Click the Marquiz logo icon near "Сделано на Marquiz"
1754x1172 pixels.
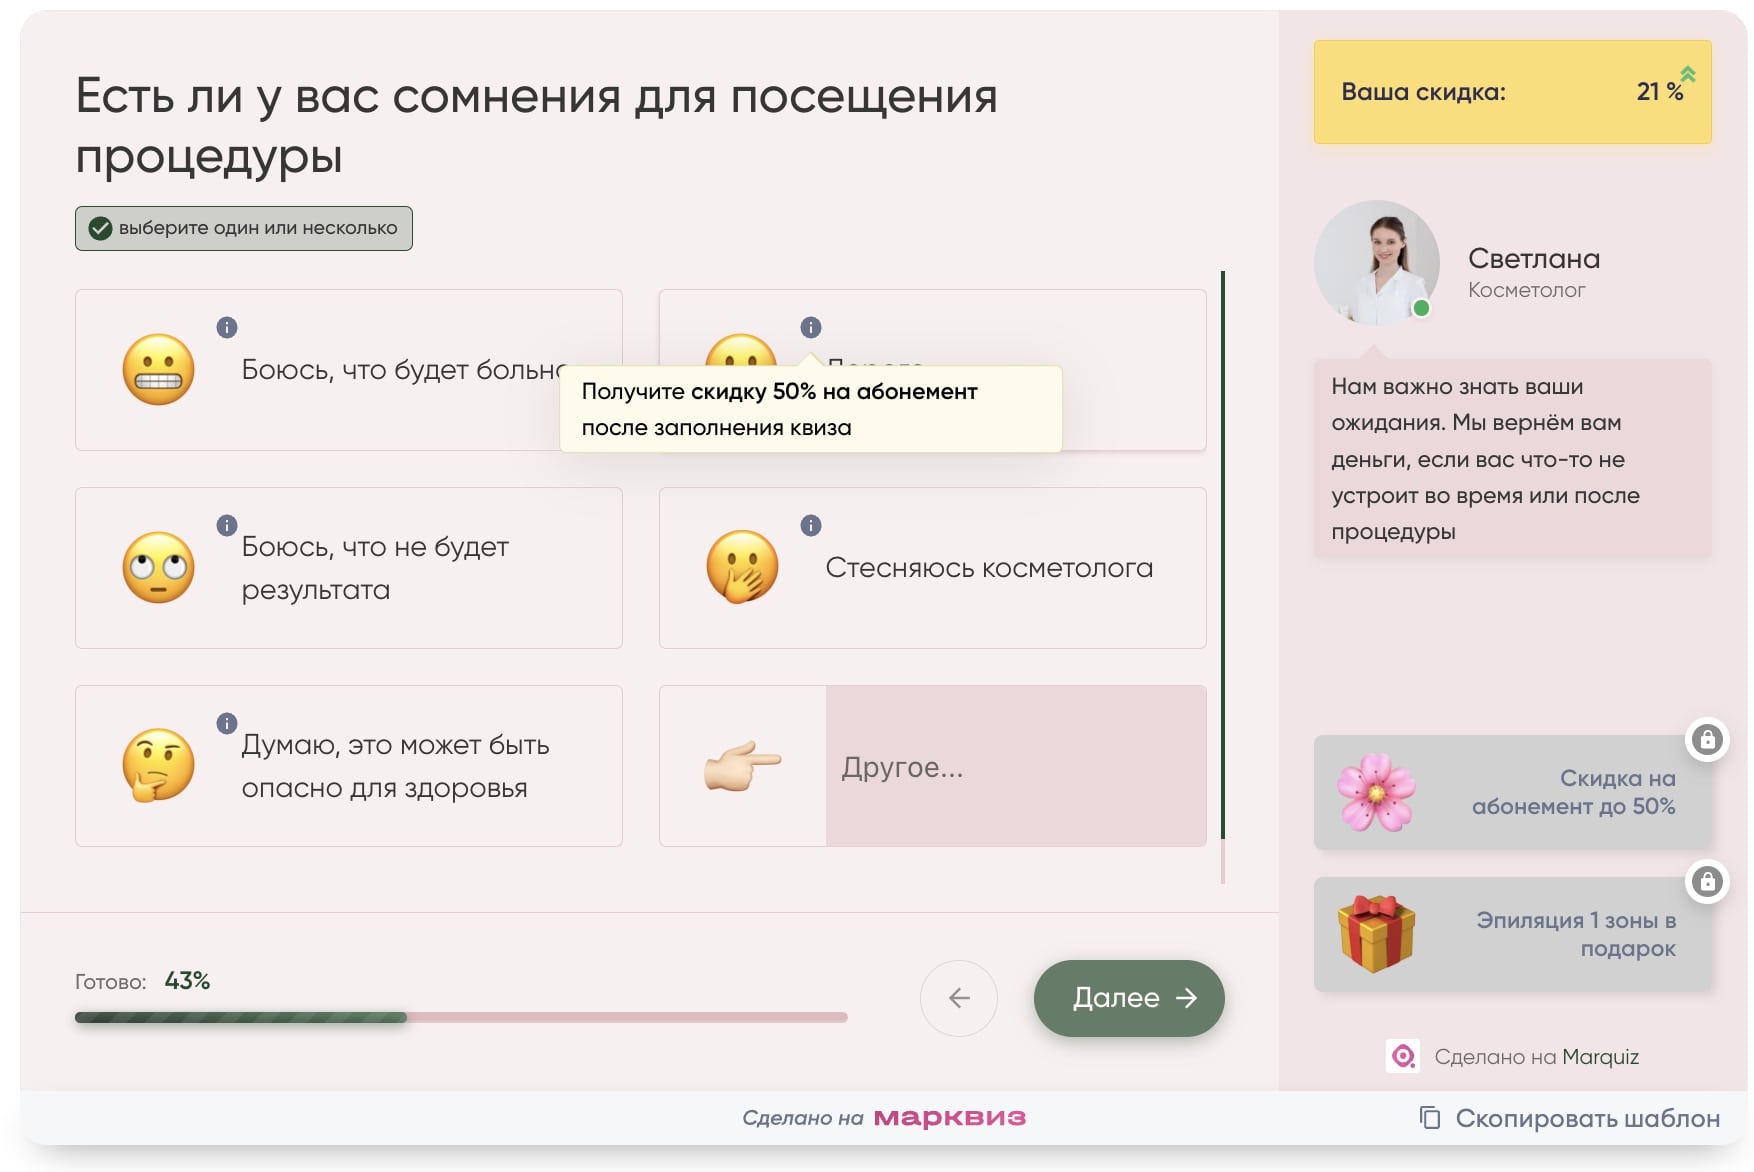click(1404, 1056)
